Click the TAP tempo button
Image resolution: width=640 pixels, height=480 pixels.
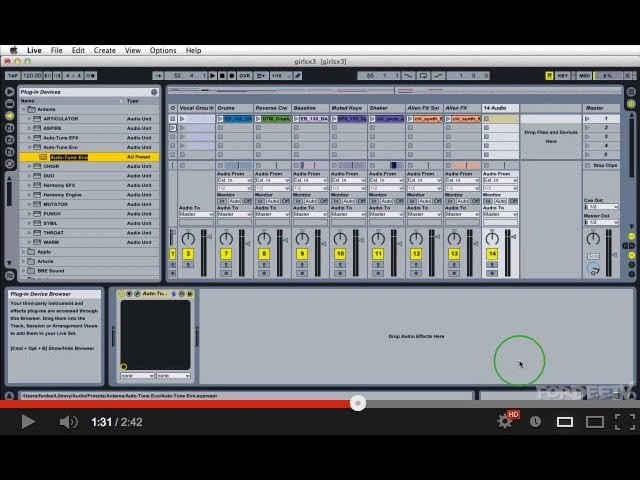pyautogui.click(x=13, y=76)
